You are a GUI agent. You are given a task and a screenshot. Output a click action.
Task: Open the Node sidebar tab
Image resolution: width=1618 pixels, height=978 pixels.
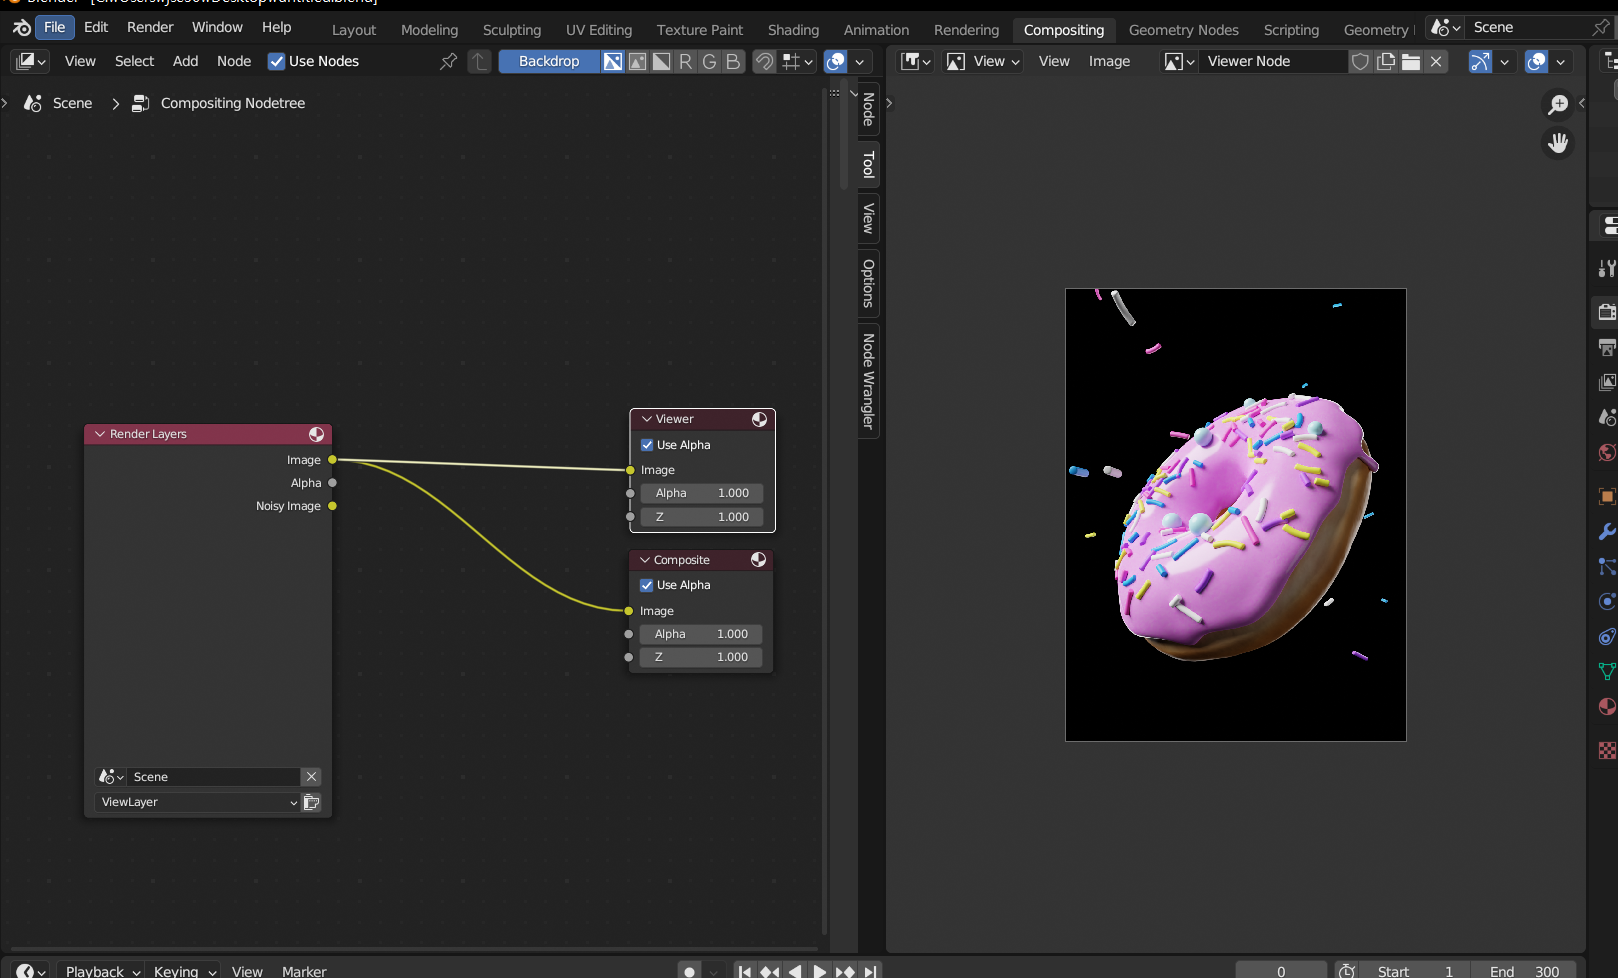tap(868, 109)
